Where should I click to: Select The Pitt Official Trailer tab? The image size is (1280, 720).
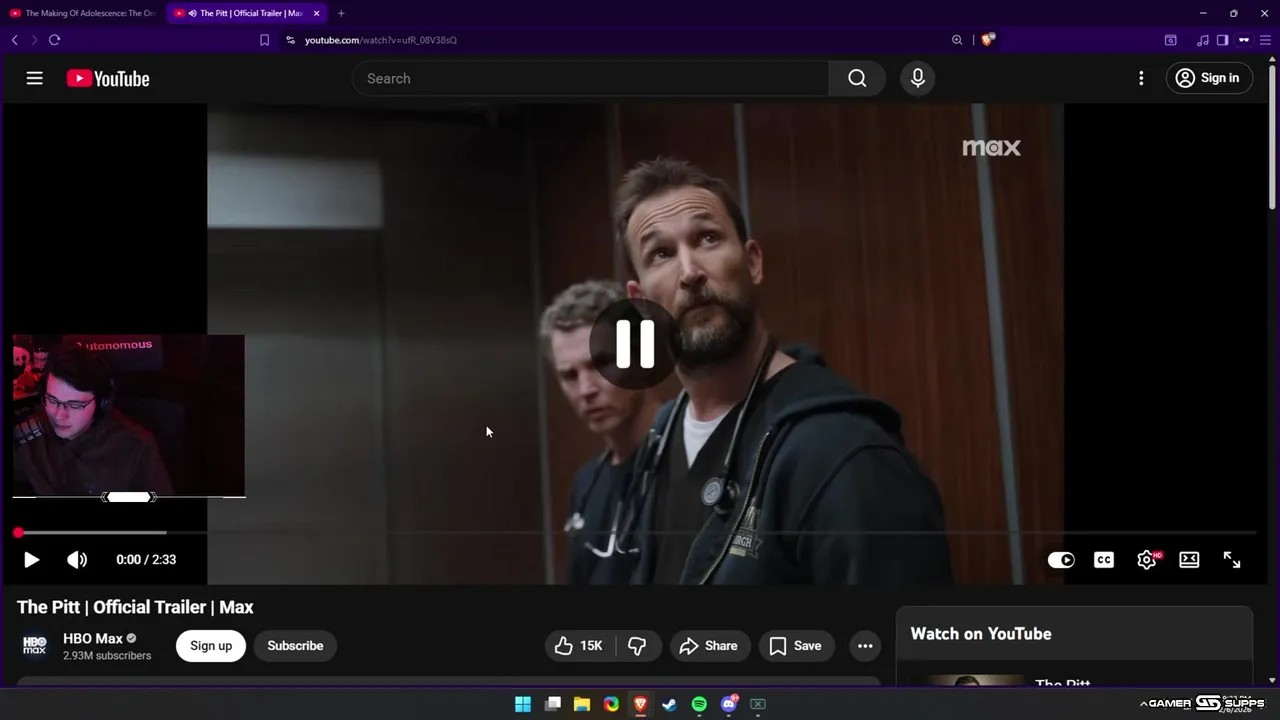coord(245,13)
